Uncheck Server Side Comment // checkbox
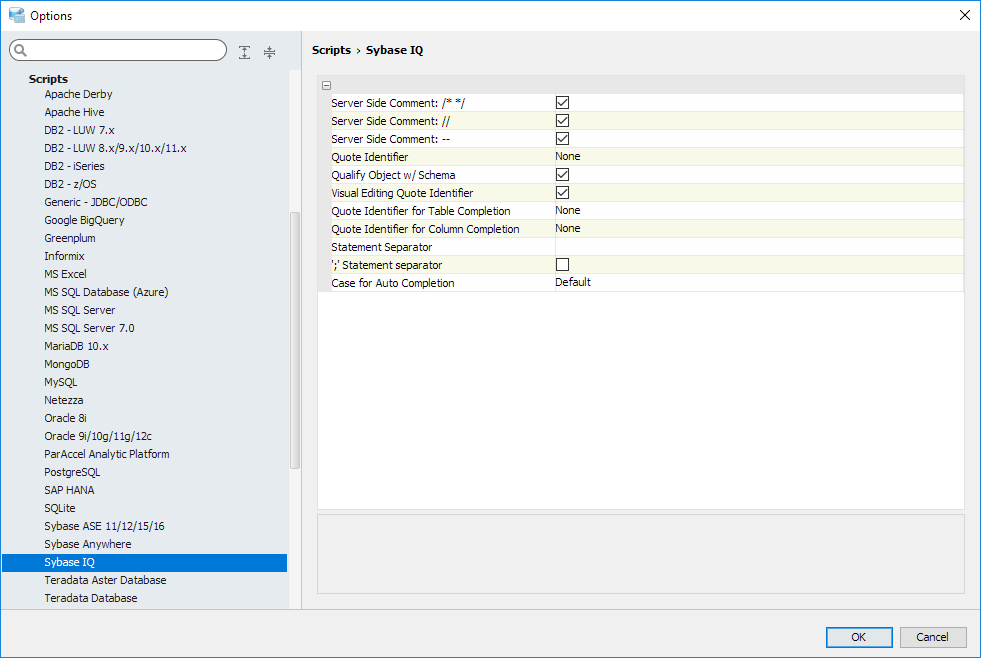This screenshot has width=981, height=658. click(x=562, y=121)
